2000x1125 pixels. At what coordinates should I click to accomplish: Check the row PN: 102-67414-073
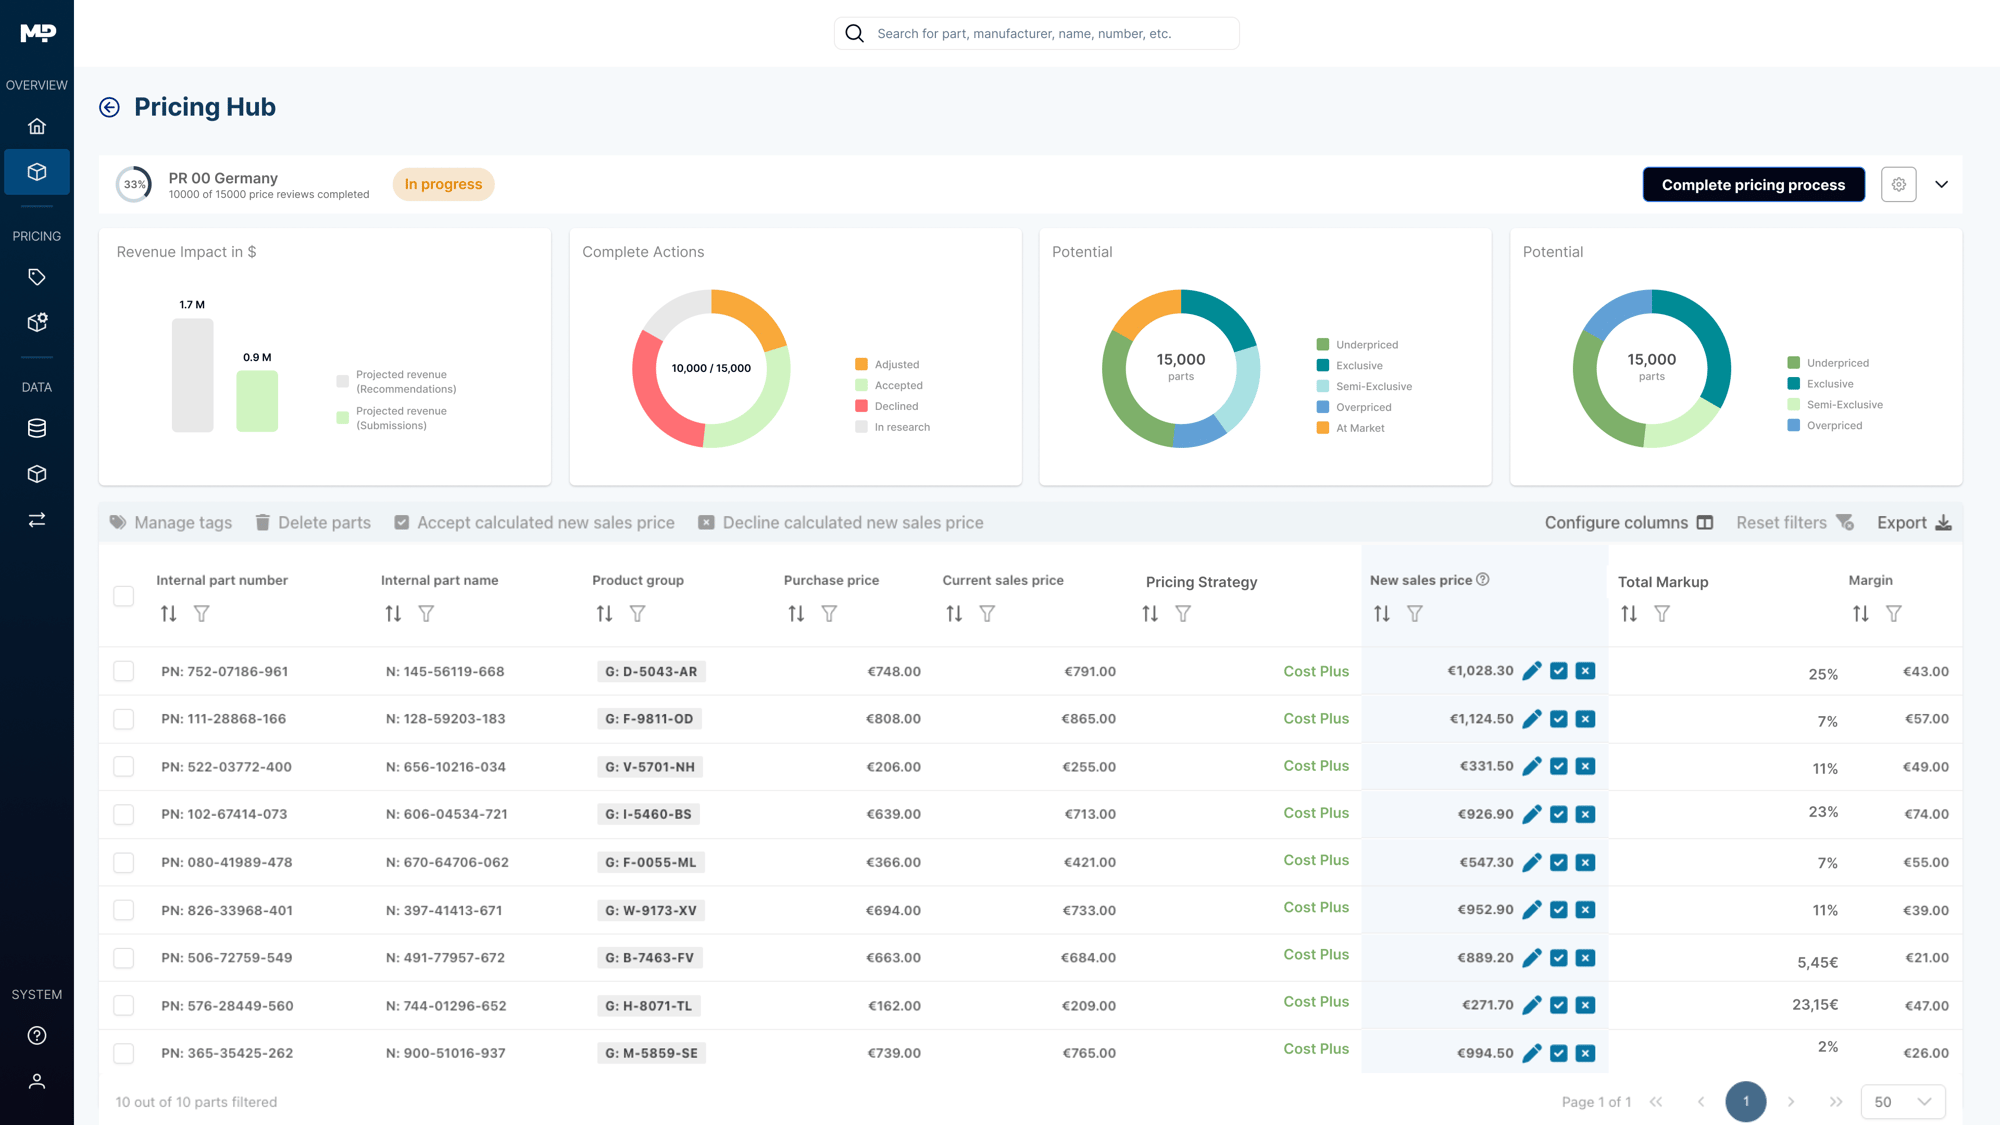tap(124, 814)
